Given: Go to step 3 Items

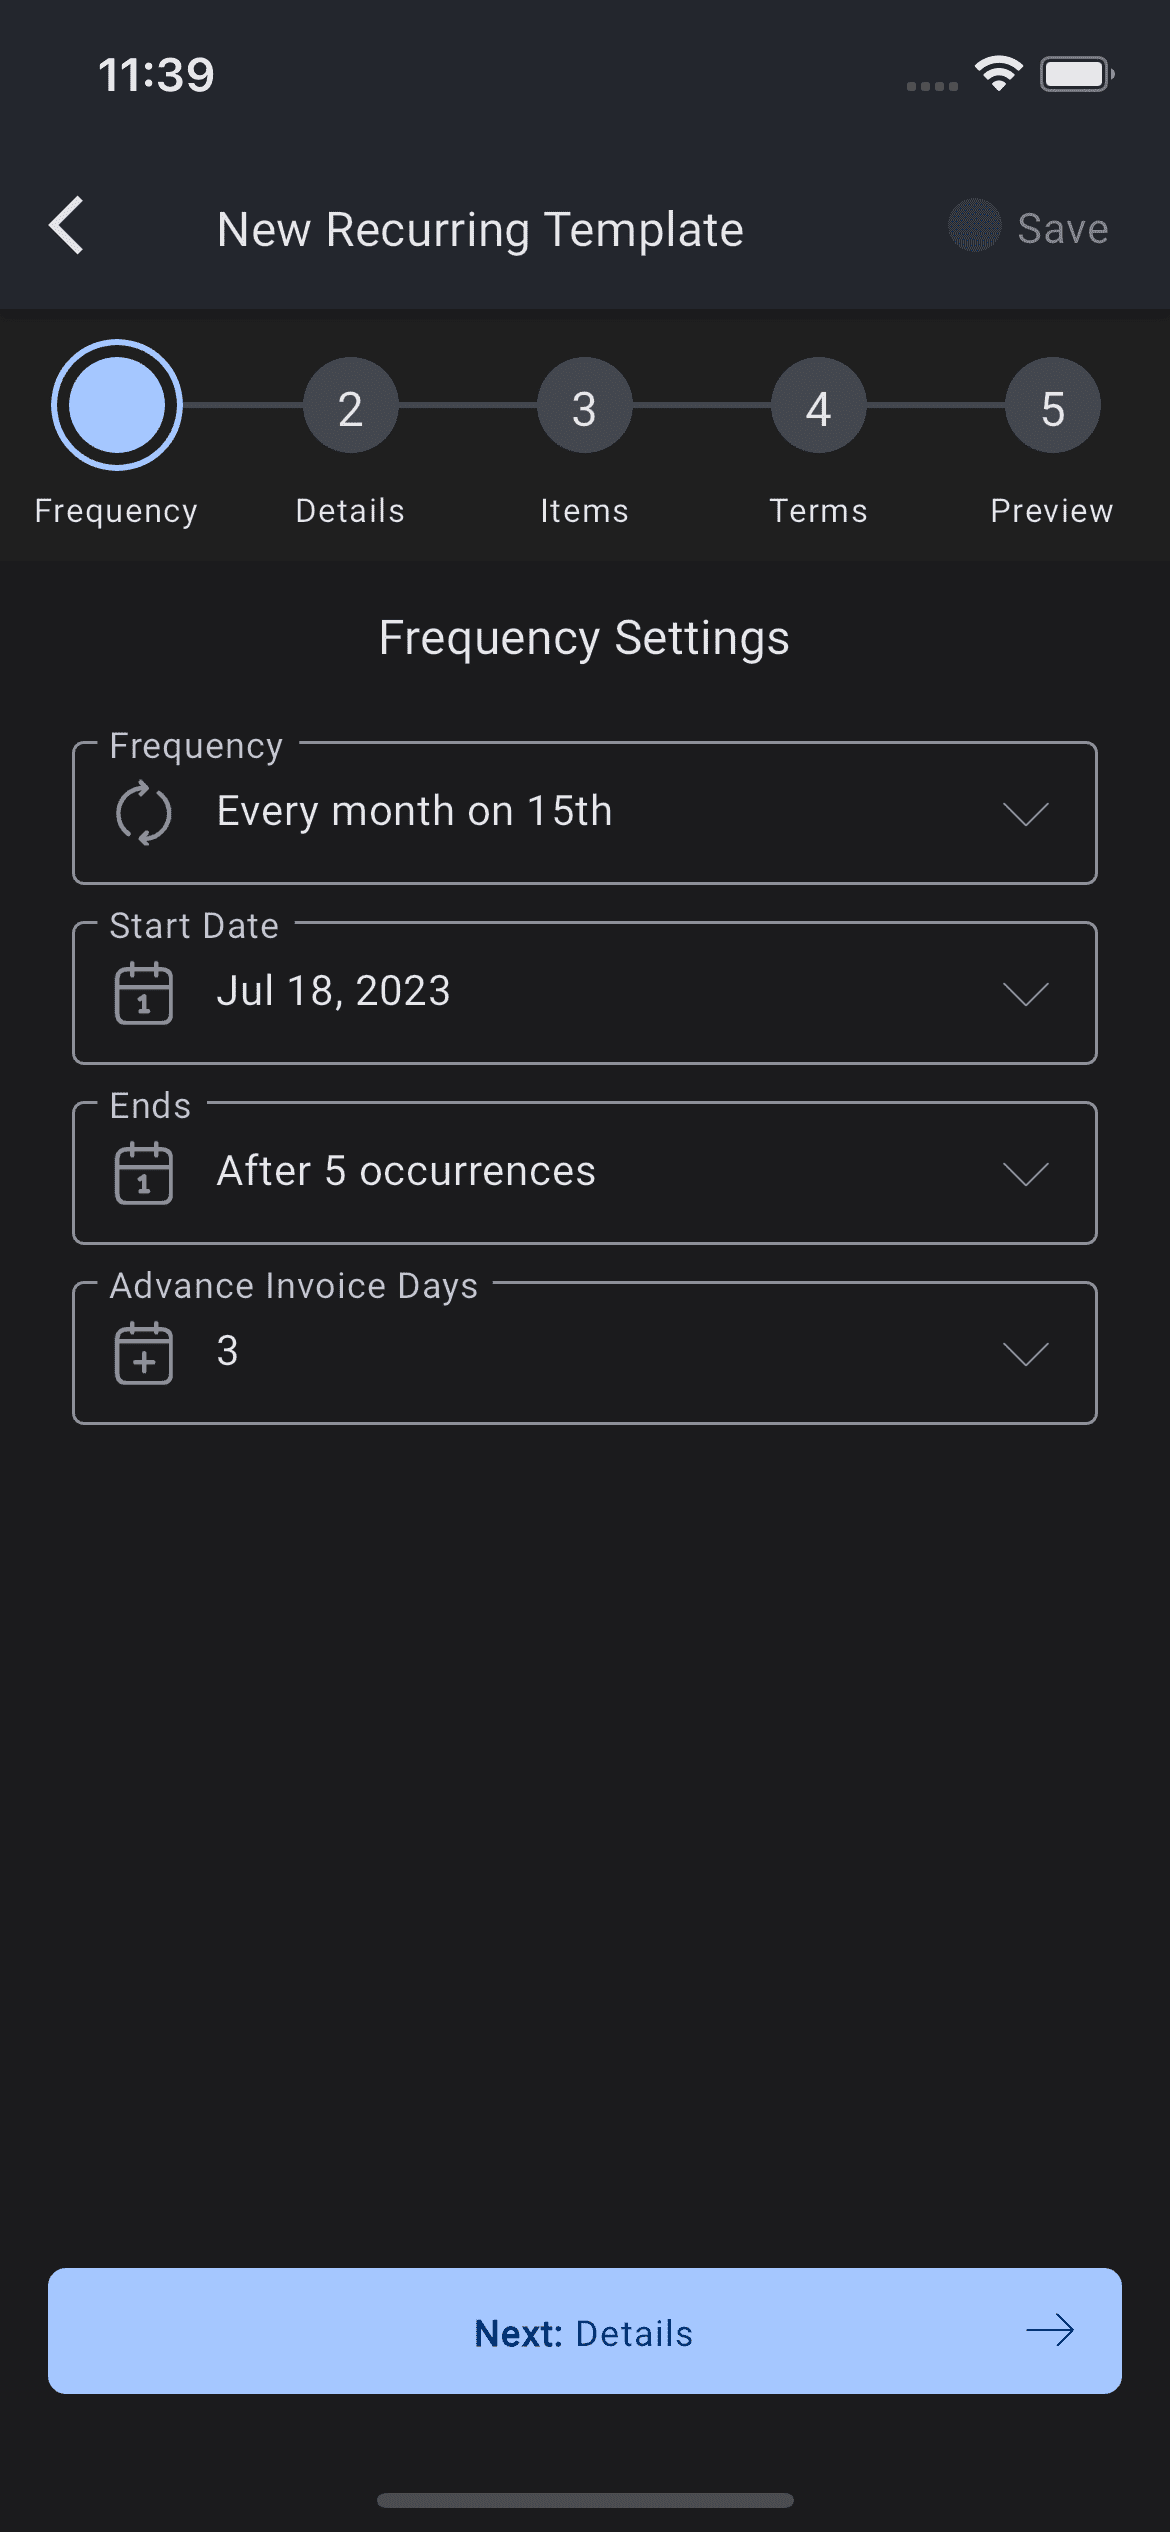Looking at the screenshot, I should pos(584,406).
